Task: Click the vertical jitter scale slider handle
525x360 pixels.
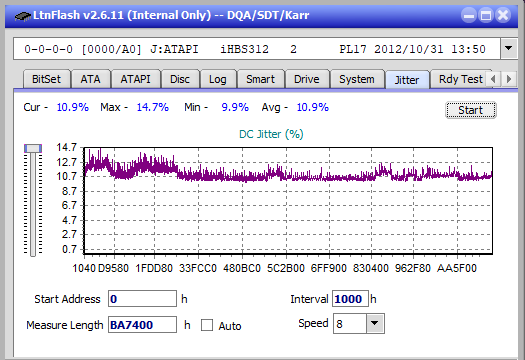Action: pos(33,148)
